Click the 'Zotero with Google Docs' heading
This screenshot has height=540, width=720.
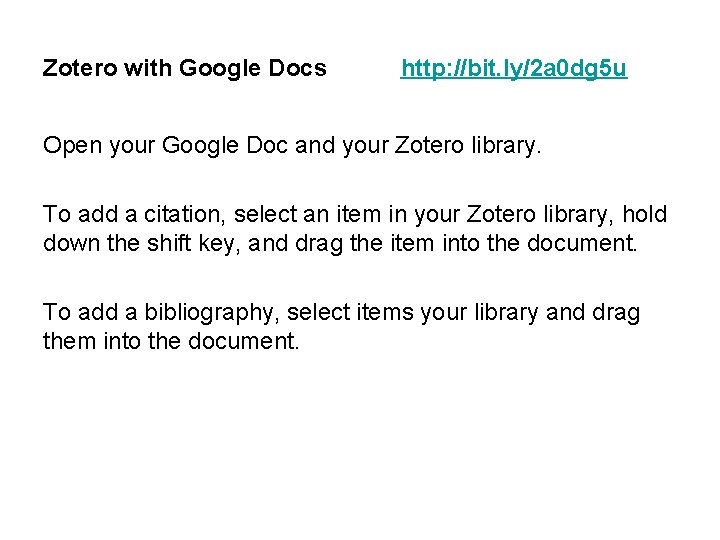click(x=184, y=69)
